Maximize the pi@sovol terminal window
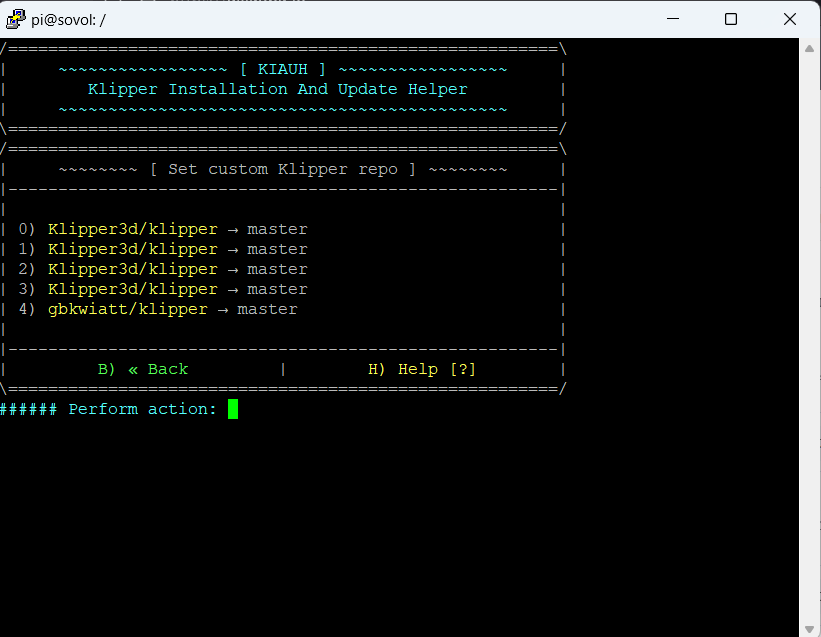The image size is (821, 637). [x=731, y=19]
